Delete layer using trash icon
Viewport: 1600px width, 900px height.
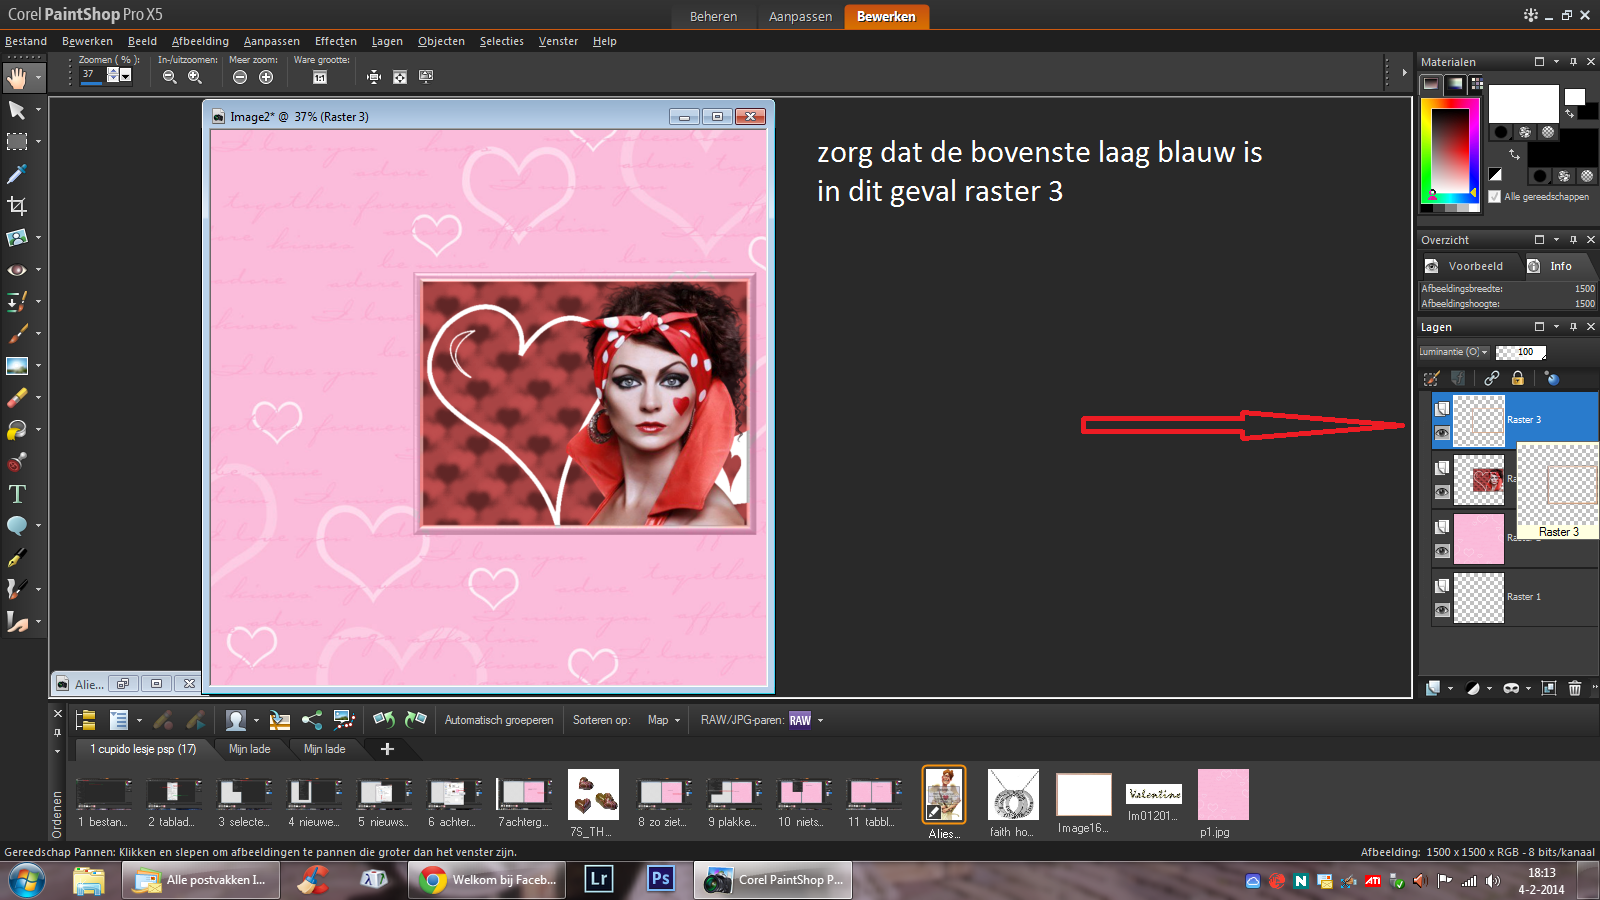pos(1575,688)
